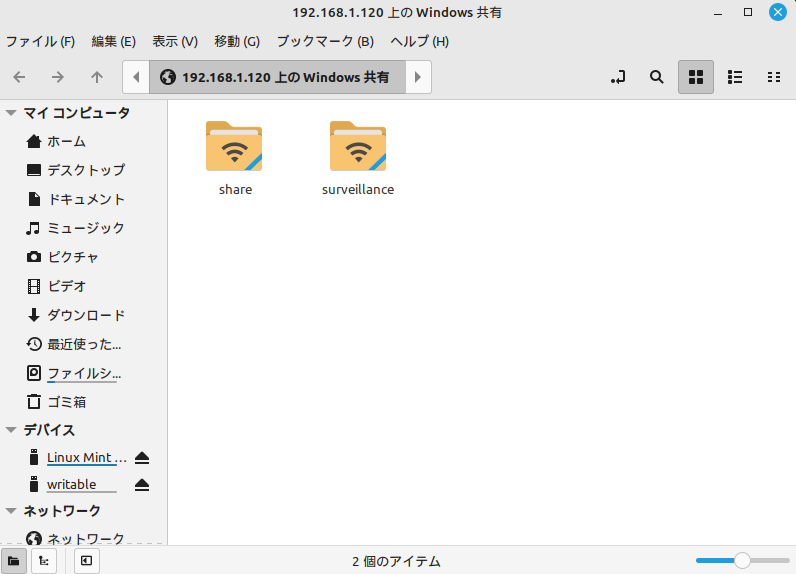Click the 192.168.1.120 path bar button

click(277, 77)
